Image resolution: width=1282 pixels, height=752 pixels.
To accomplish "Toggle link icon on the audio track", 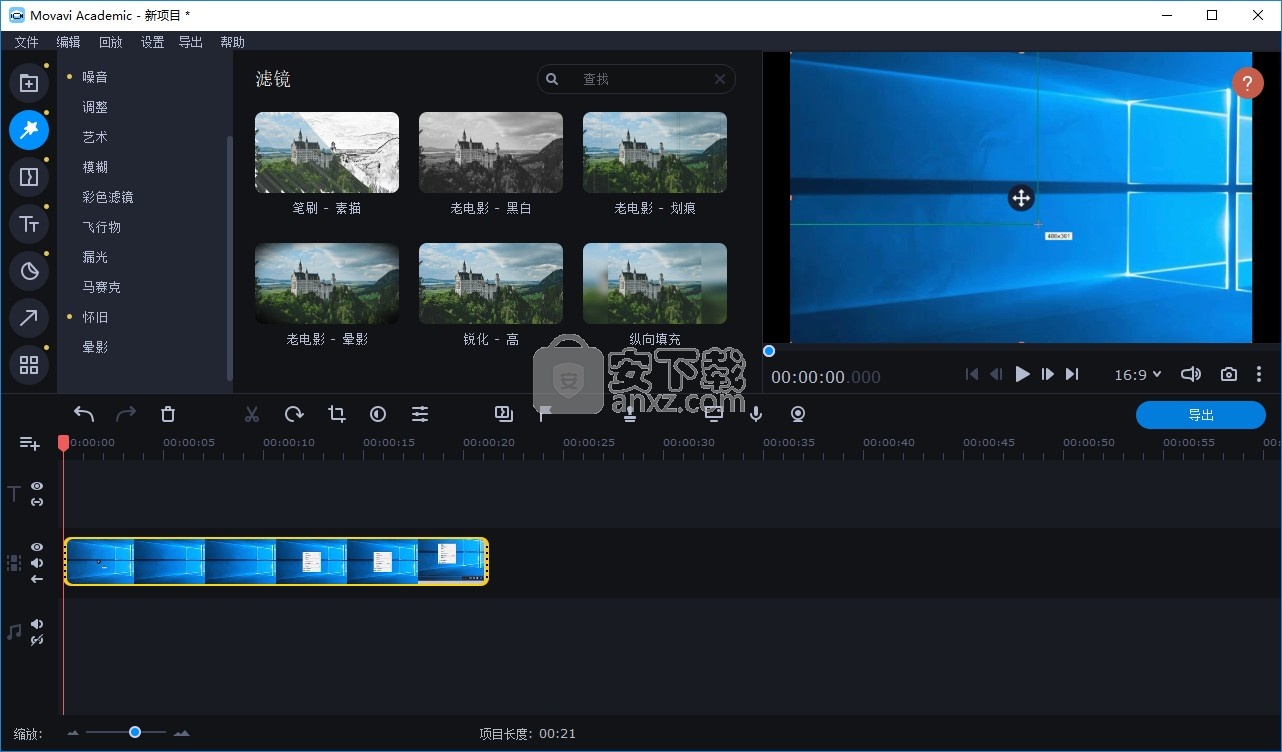I will [x=37, y=640].
